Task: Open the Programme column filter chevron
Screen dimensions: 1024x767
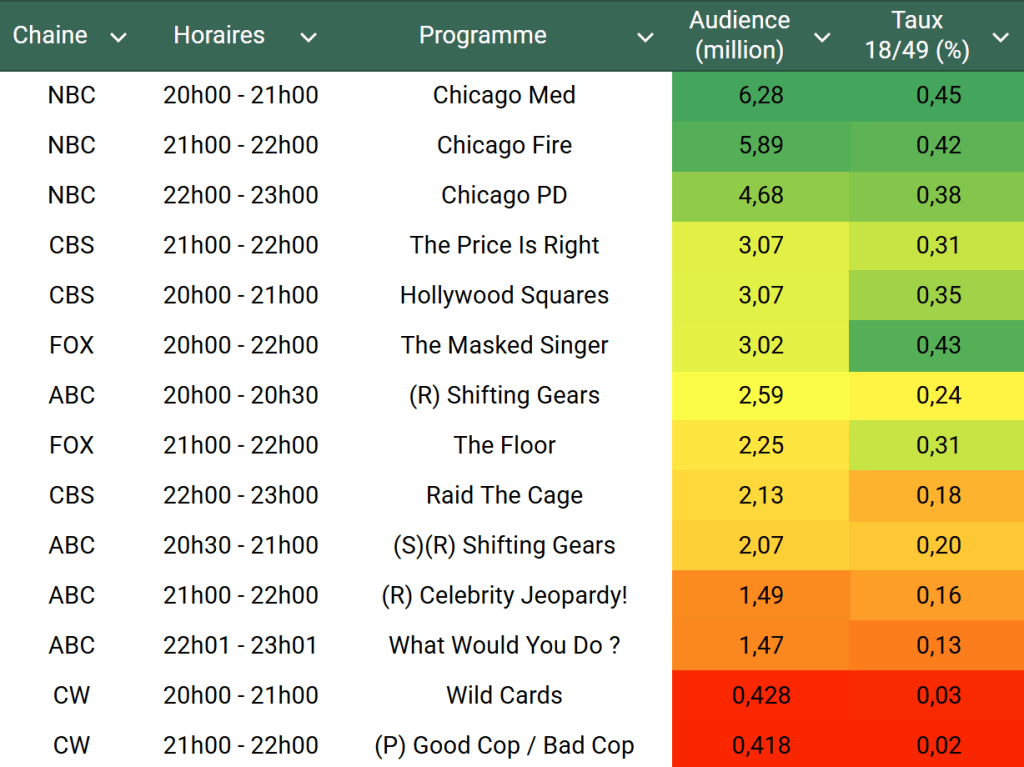Action: pos(645,38)
